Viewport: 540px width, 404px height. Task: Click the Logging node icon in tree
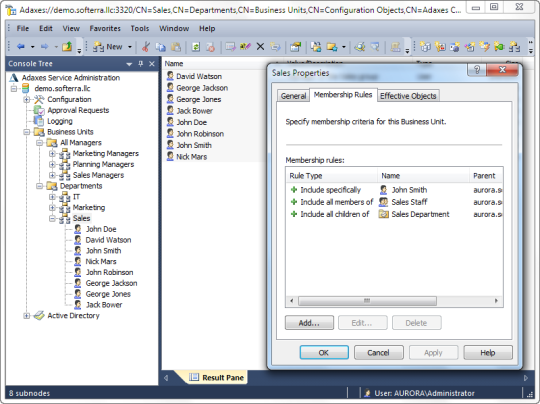tap(39, 121)
